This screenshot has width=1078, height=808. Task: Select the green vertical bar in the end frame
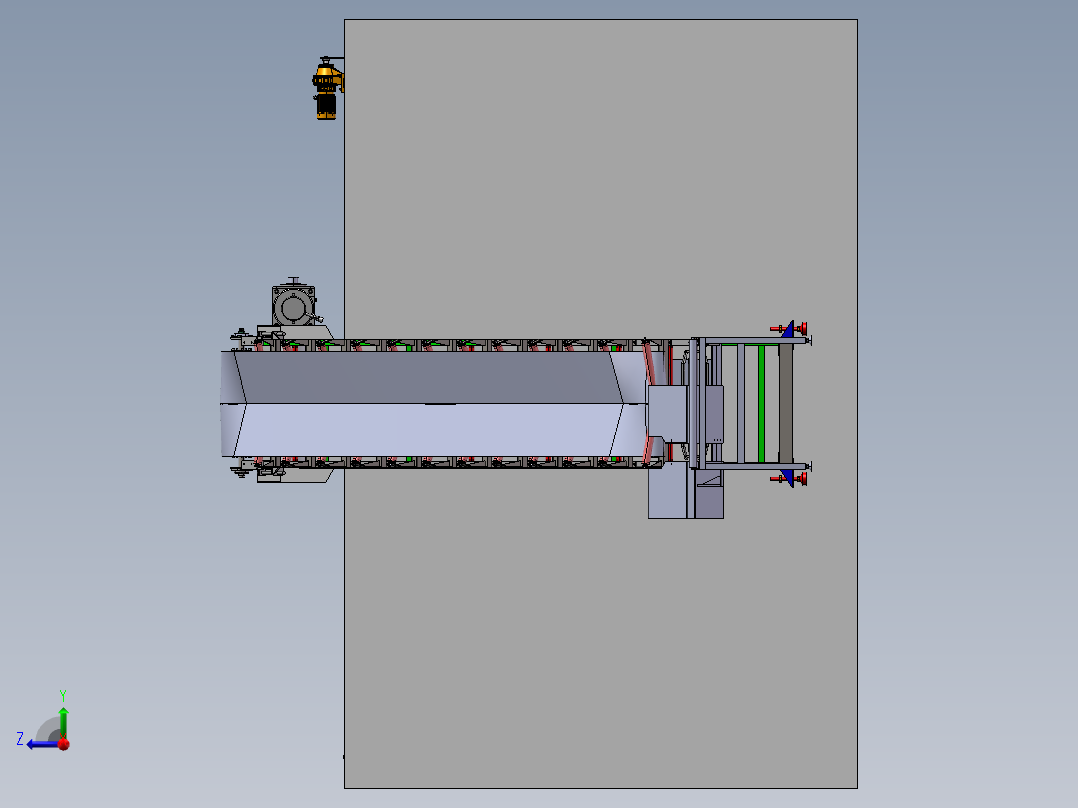point(761,404)
